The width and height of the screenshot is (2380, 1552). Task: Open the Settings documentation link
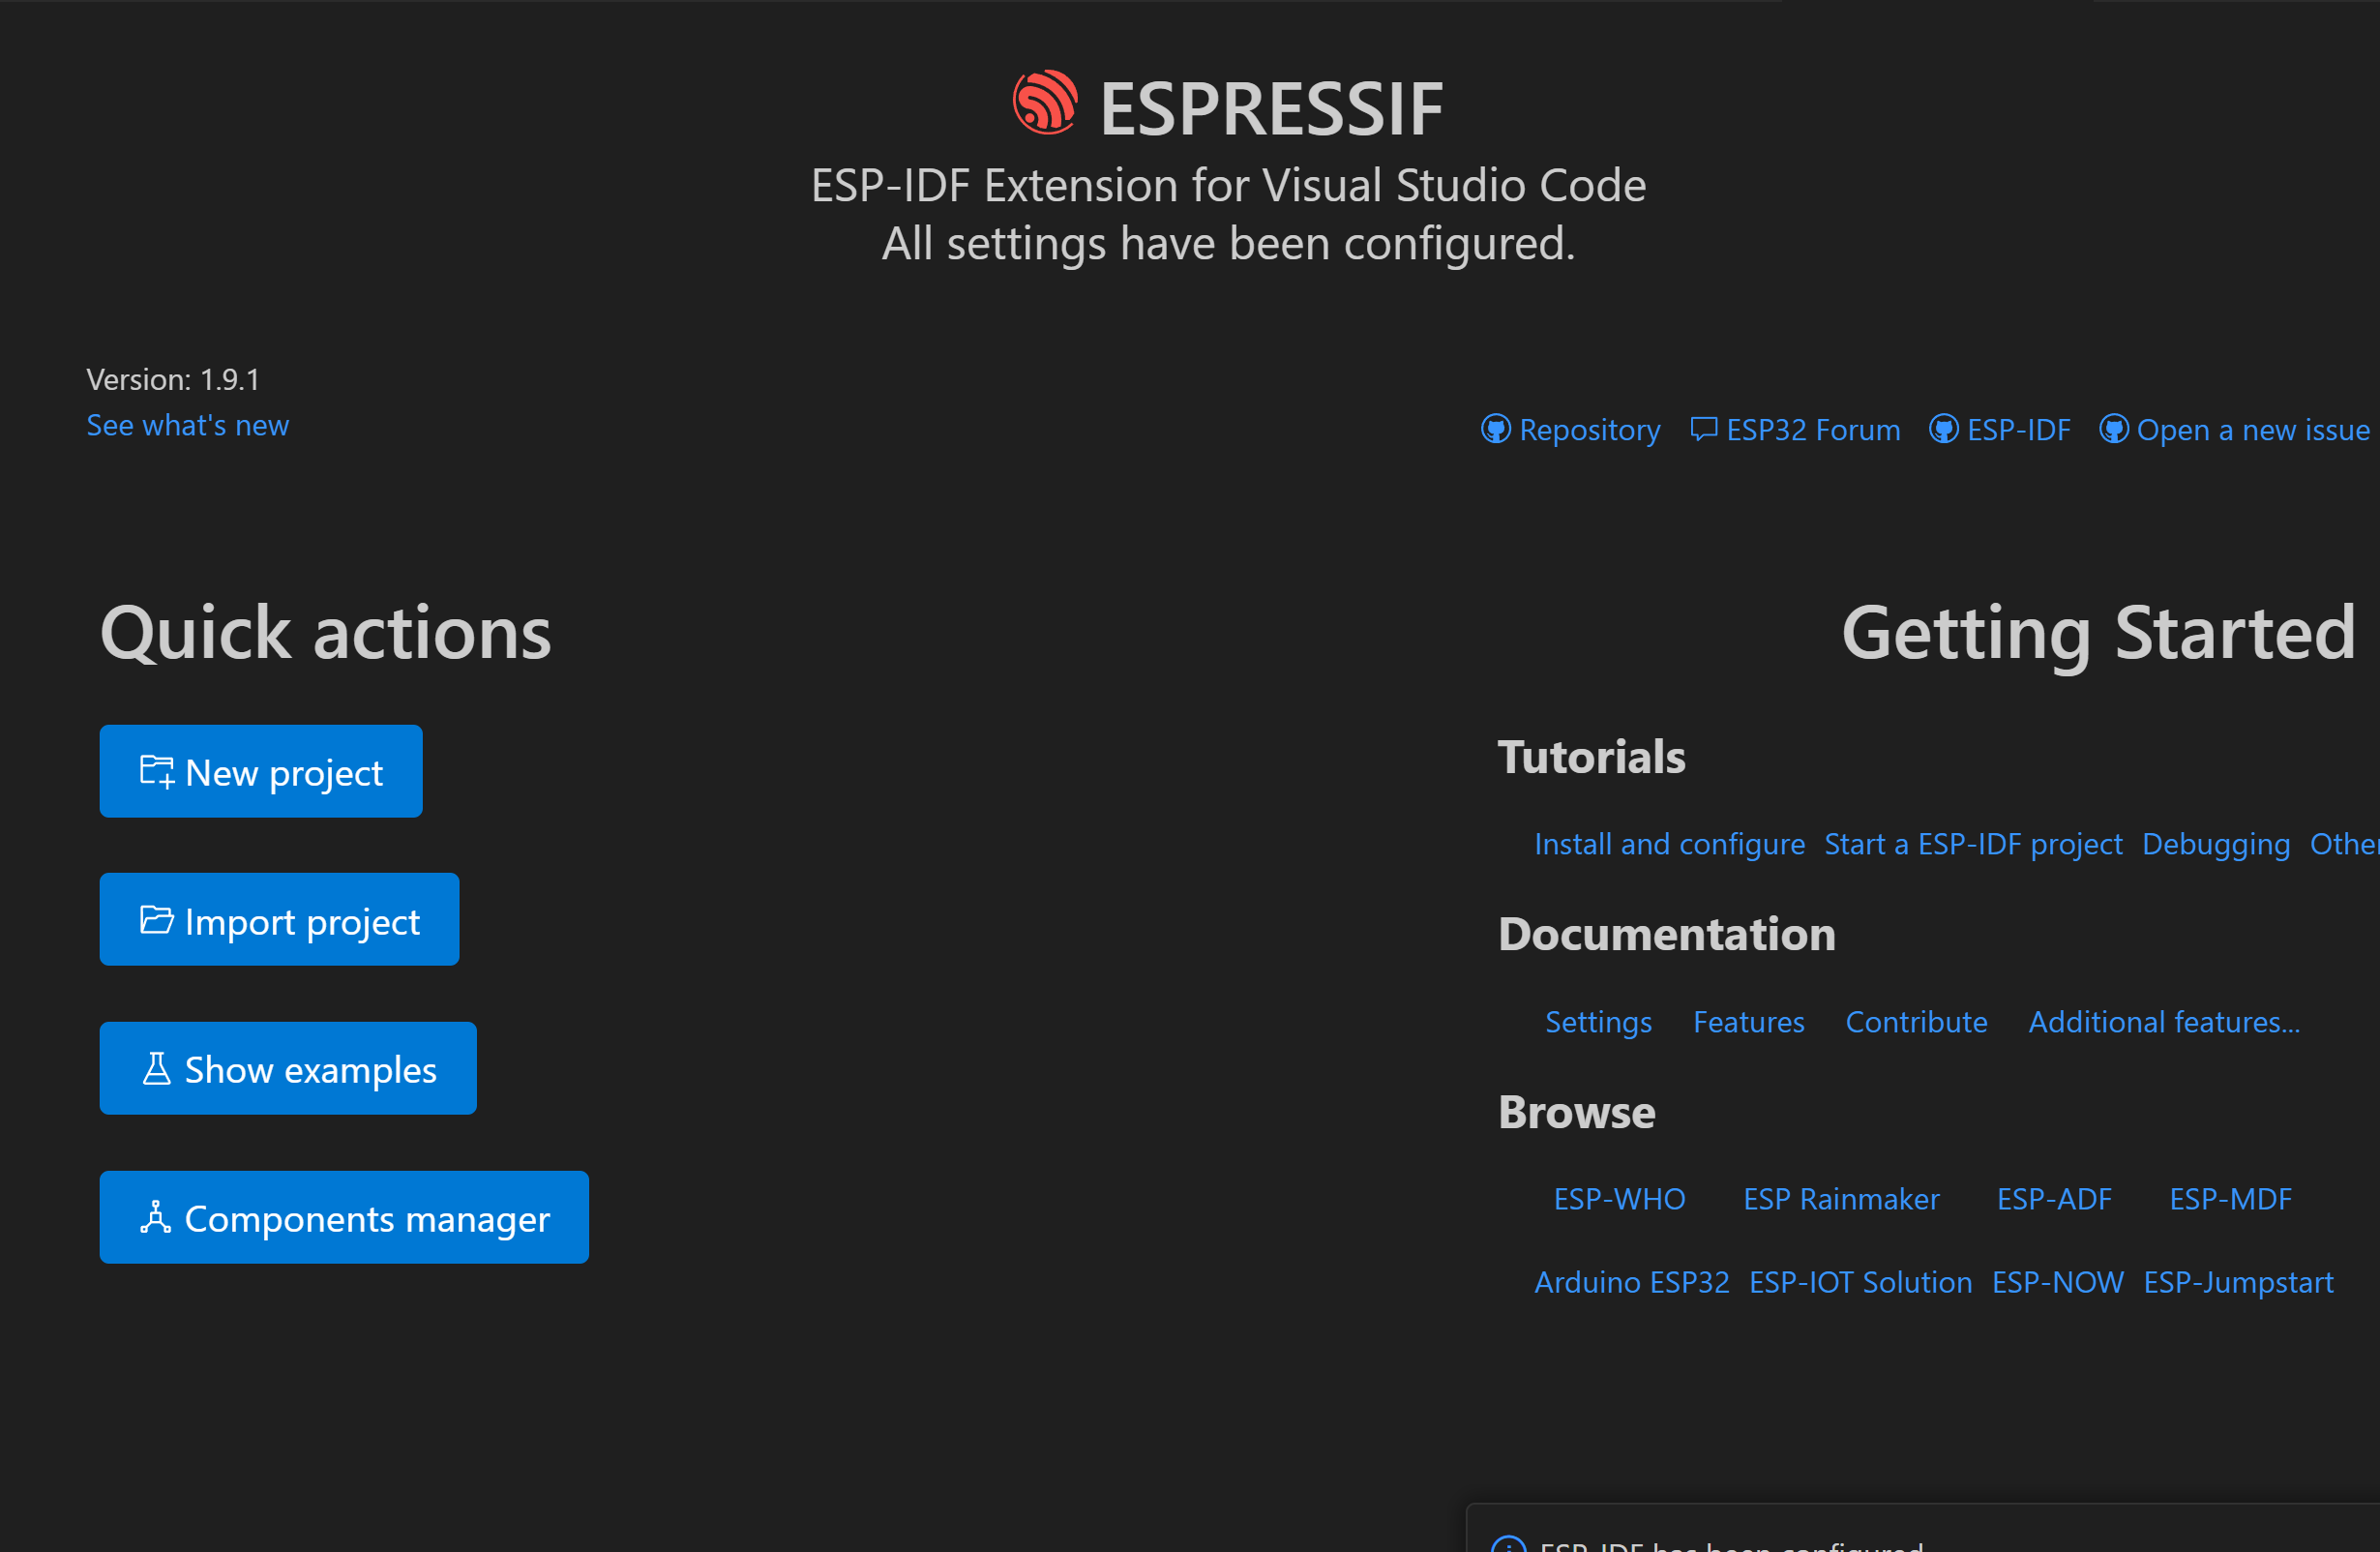(x=1598, y=1022)
